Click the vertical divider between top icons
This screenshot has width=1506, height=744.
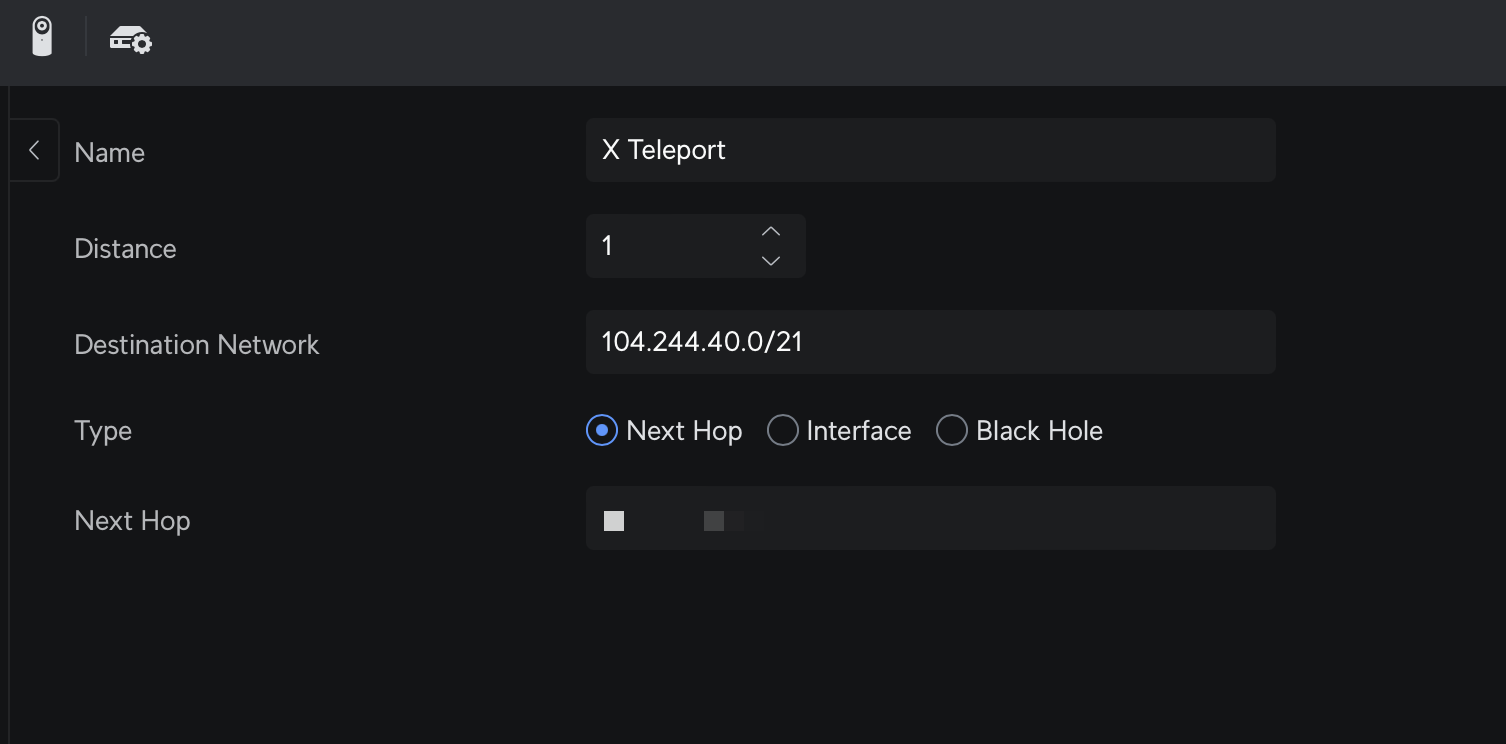(x=86, y=37)
